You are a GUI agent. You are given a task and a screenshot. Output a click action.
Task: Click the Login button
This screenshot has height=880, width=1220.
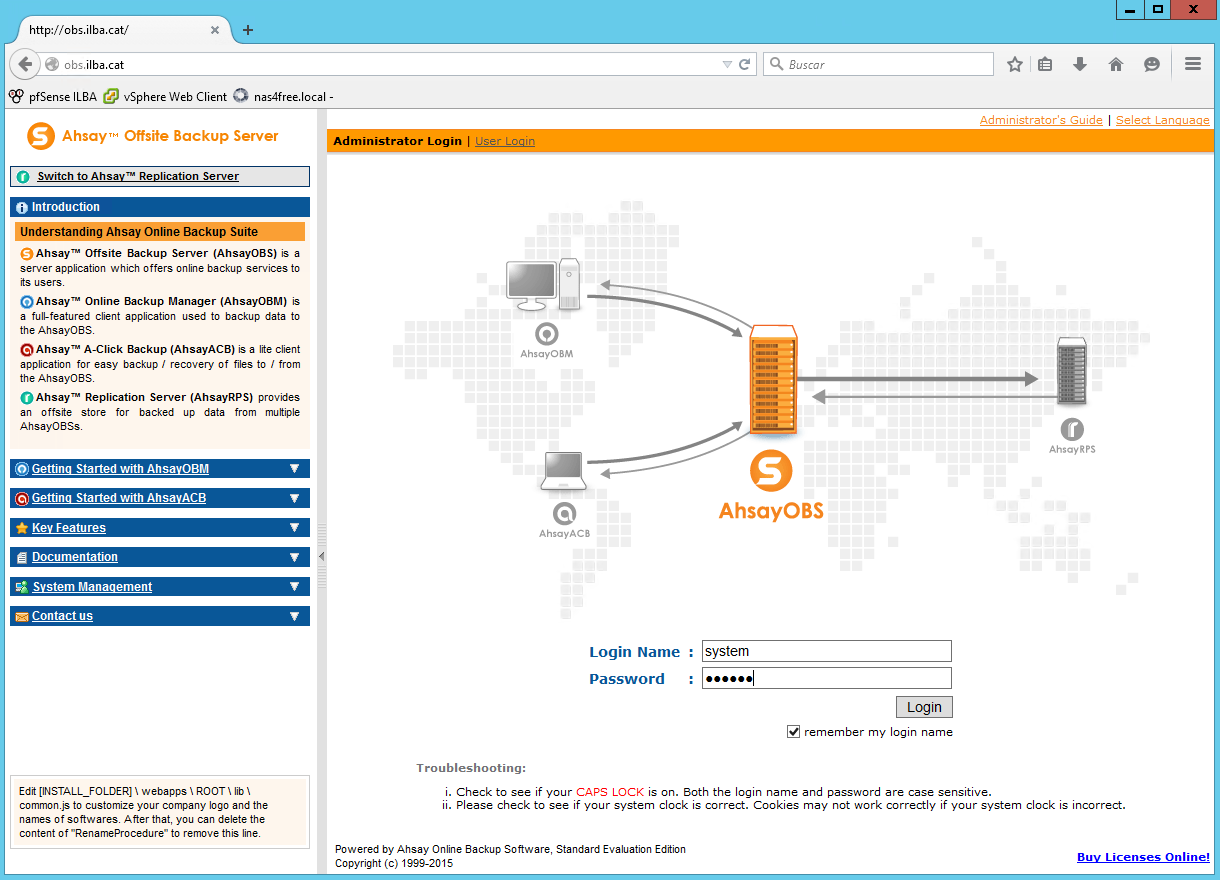(x=924, y=707)
